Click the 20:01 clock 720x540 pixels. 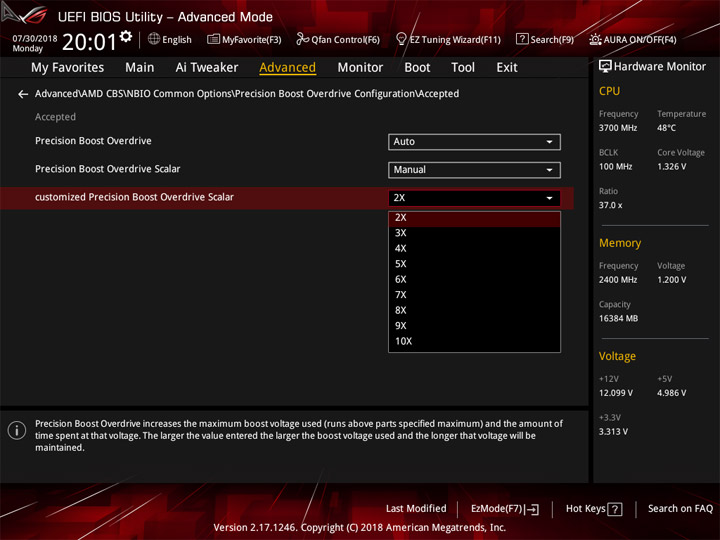point(90,42)
